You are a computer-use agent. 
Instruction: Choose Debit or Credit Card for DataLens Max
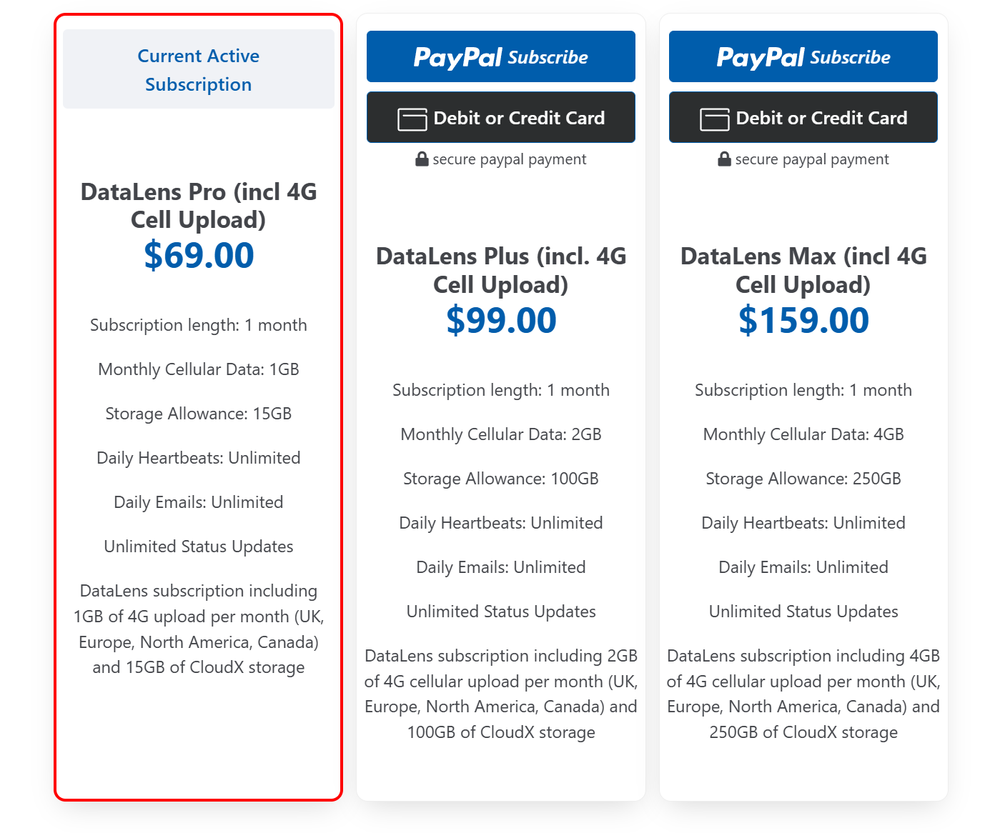click(x=803, y=118)
